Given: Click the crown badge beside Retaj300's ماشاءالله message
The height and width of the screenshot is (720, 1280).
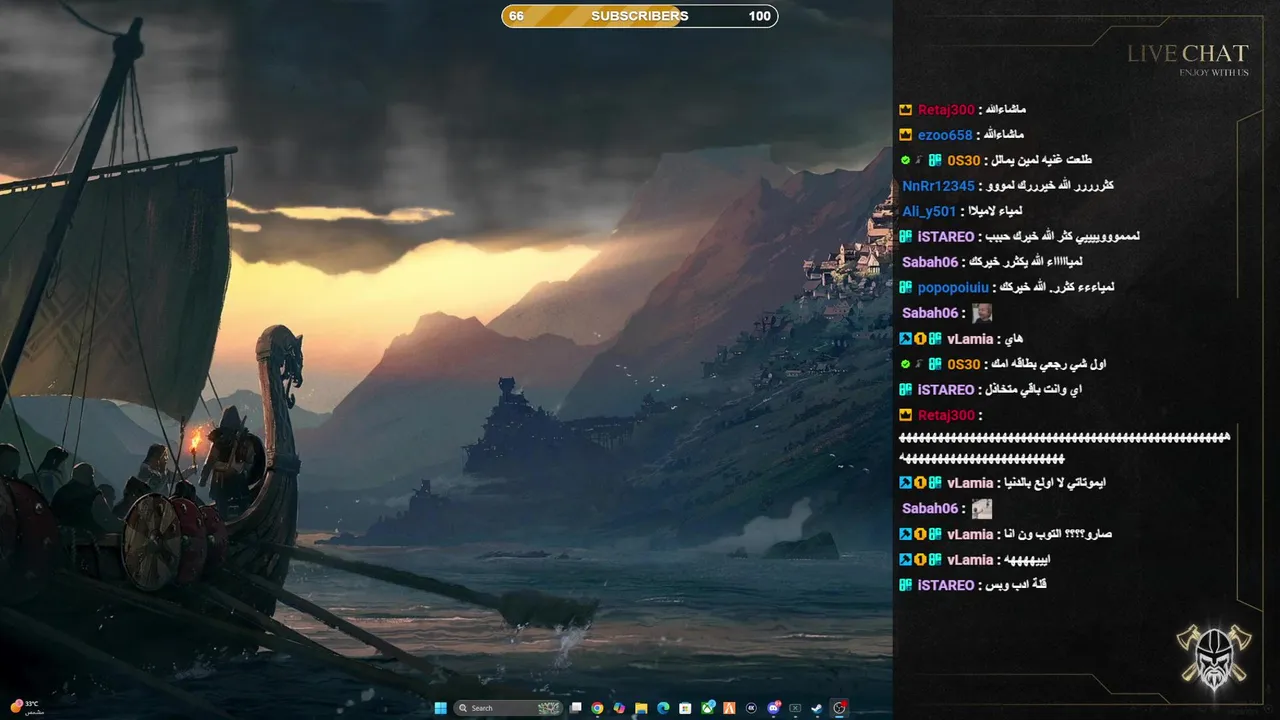Looking at the screenshot, I should 905,109.
